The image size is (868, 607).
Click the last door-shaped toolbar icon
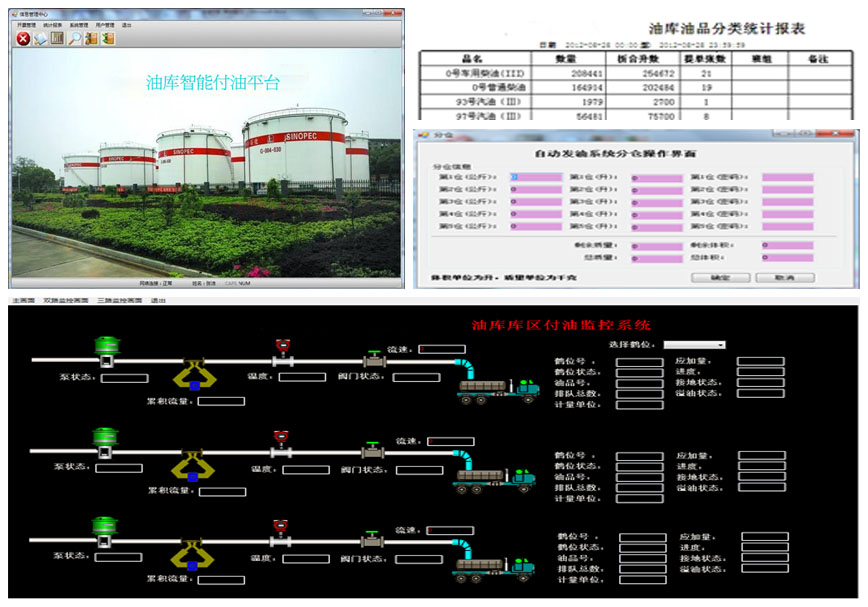click(107, 39)
